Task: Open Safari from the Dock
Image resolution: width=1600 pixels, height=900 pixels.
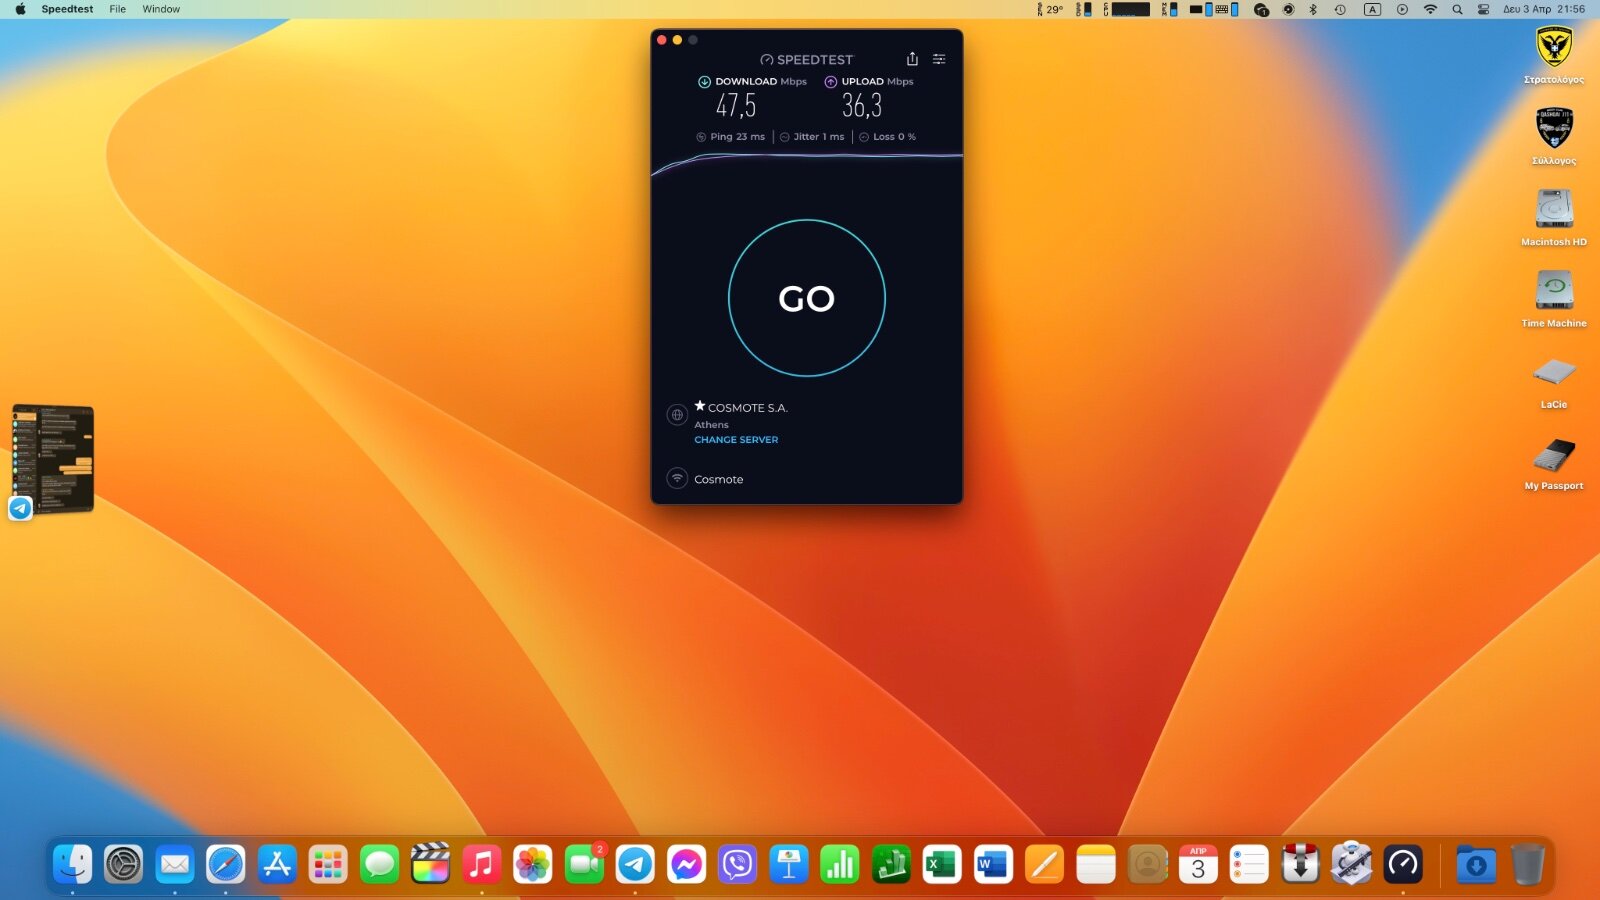Action: point(226,864)
